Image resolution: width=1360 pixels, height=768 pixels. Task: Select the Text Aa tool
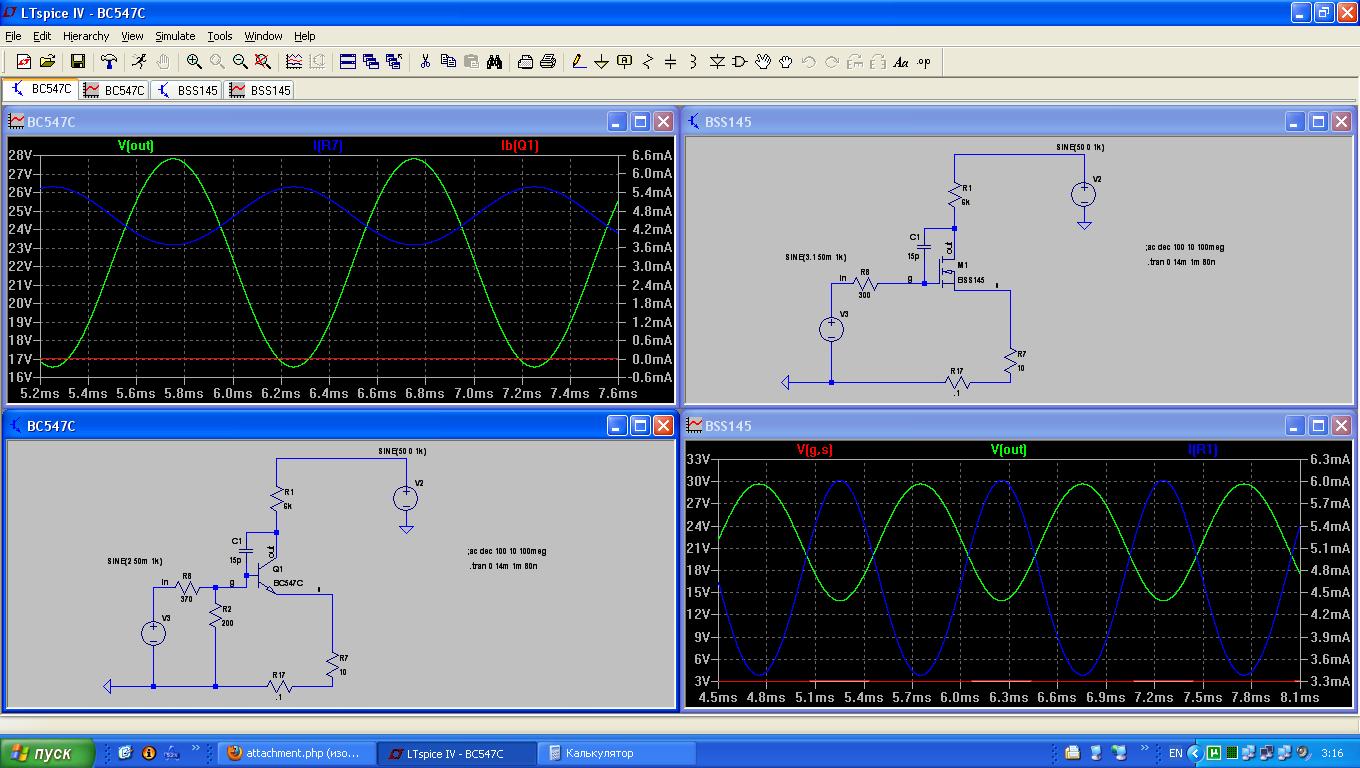(x=901, y=62)
